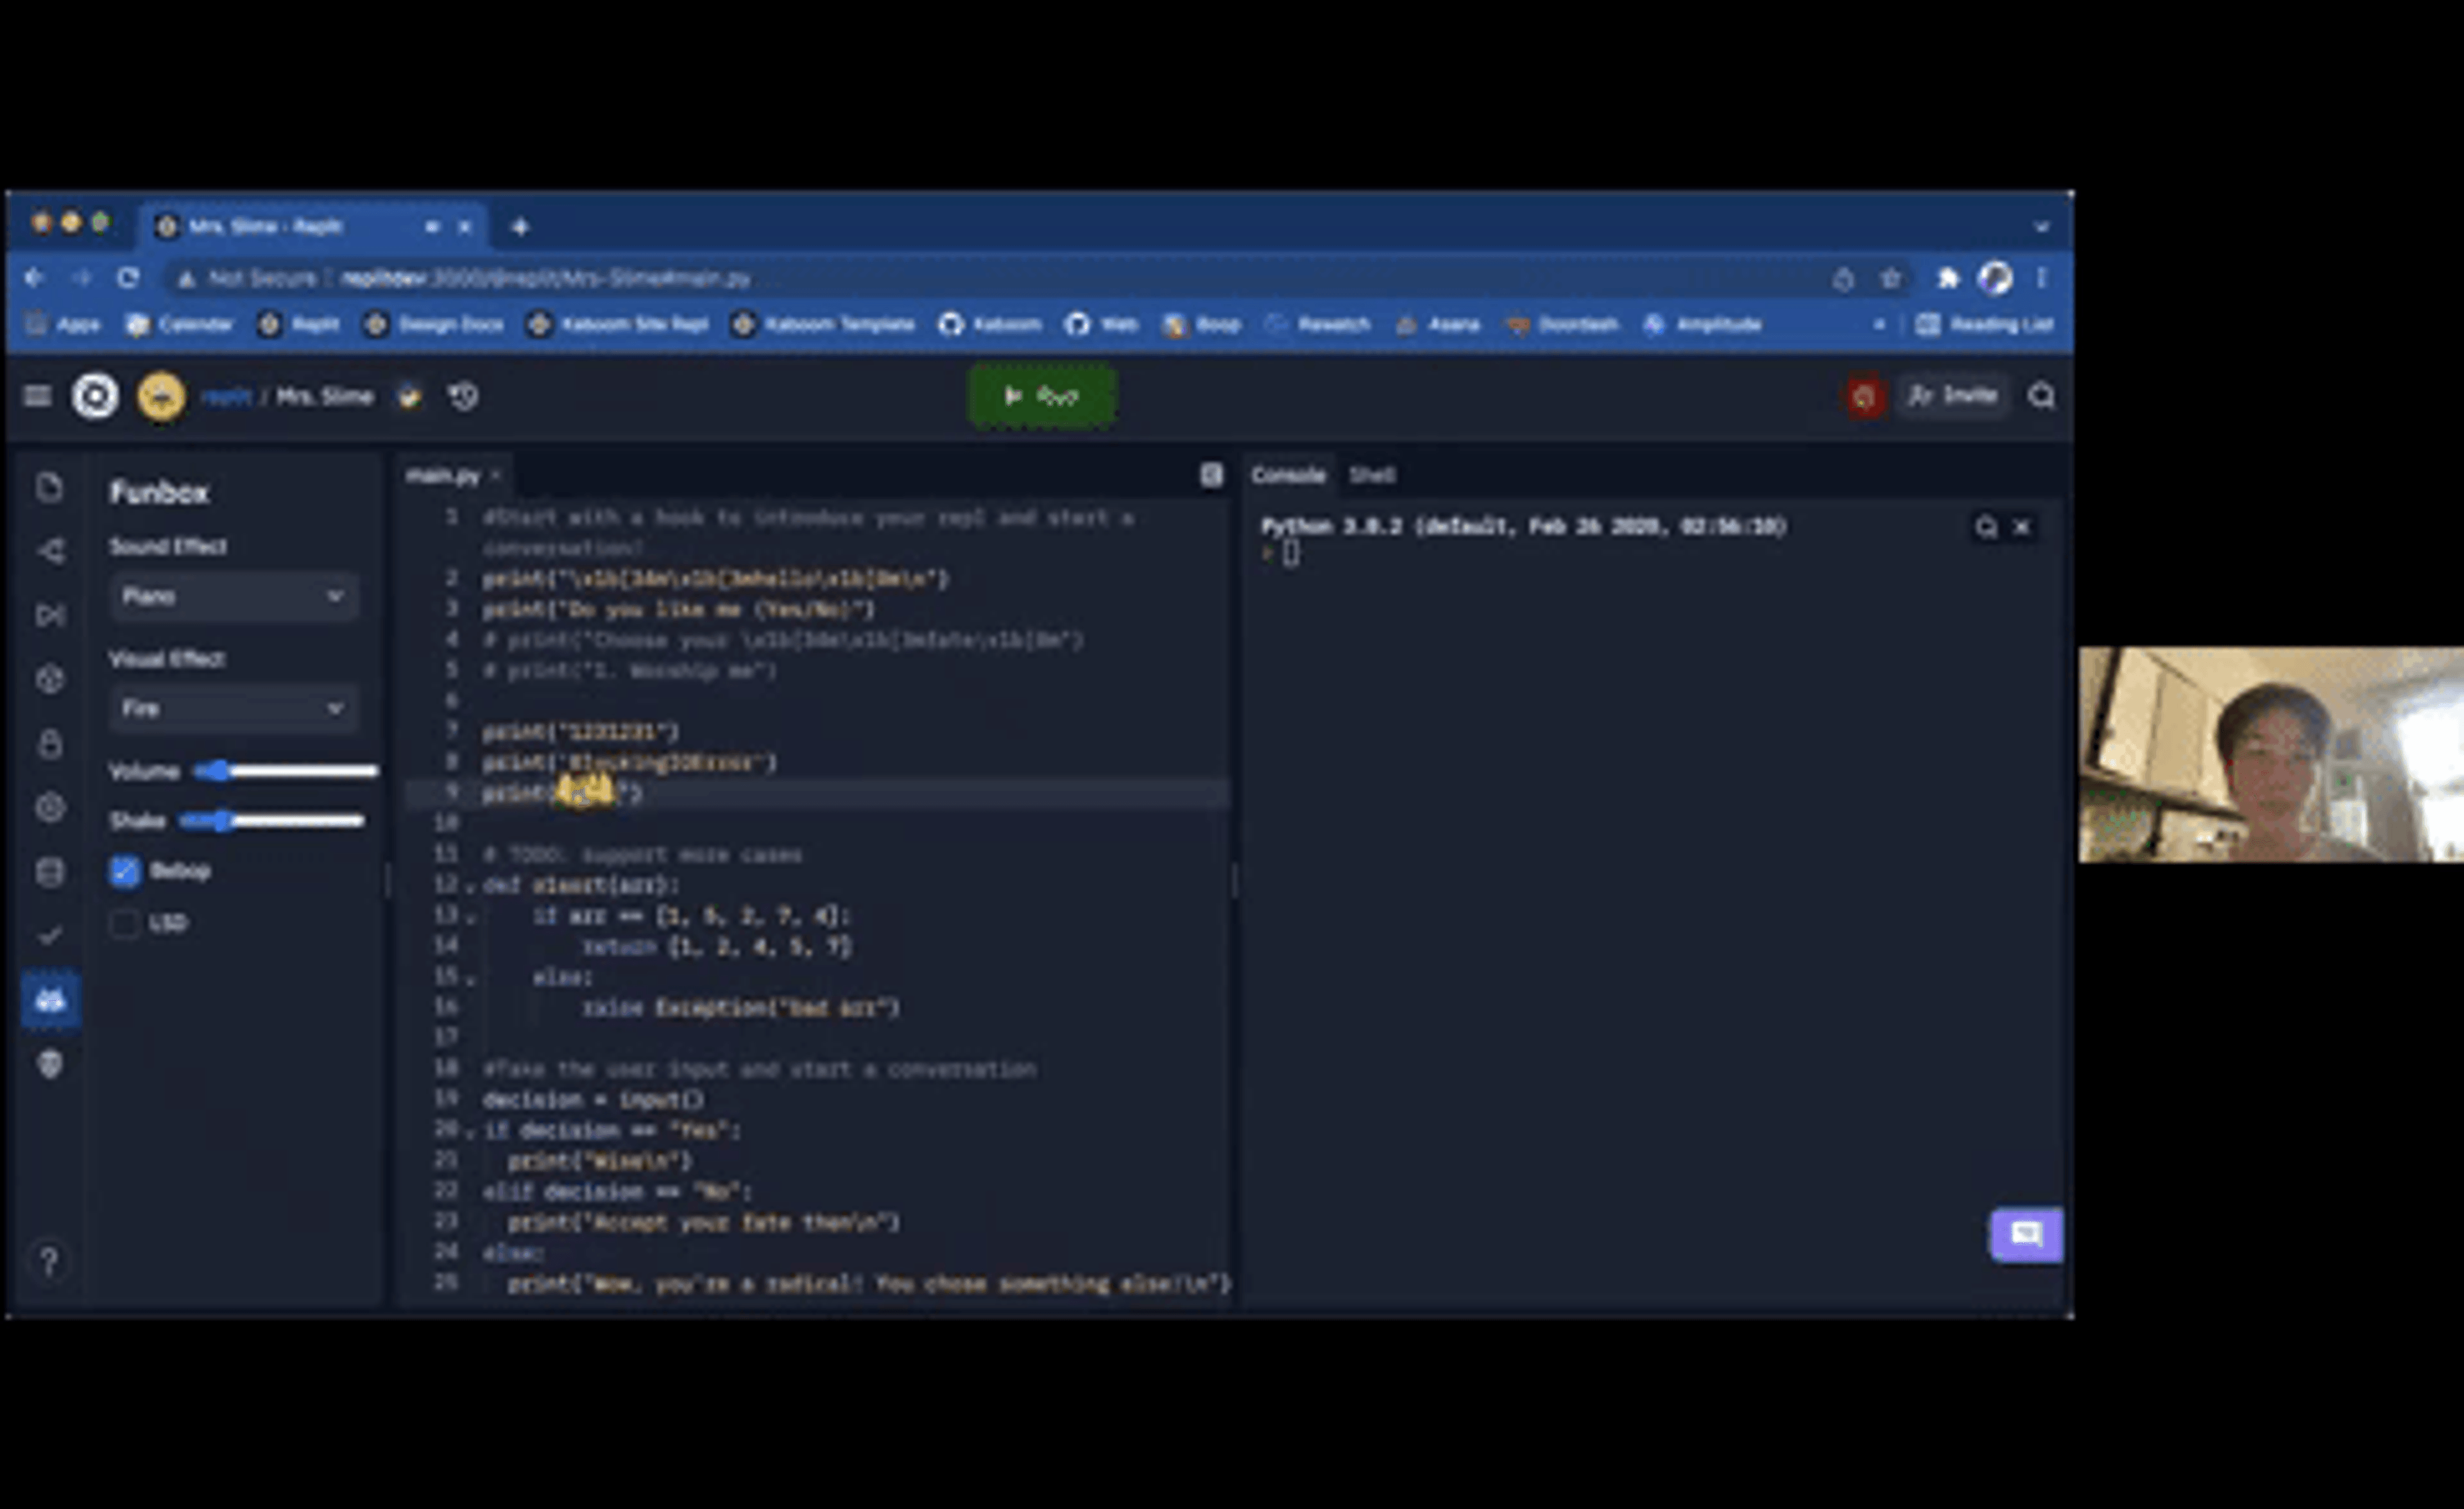Screen dimensions: 2464x1509
Task: Collapse the fold arrow at line 12
Action: click(x=470, y=887)
